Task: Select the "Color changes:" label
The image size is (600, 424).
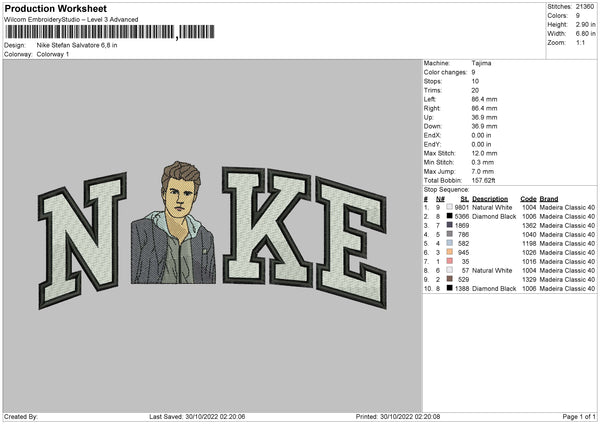Action: click(x=445, y=72)
